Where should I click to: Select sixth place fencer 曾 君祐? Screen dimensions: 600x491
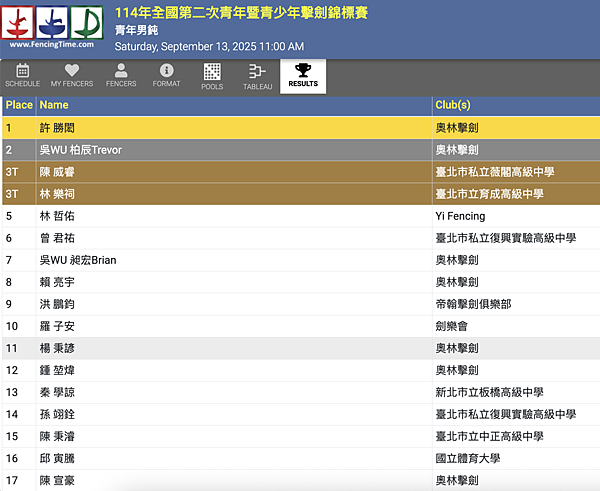click(57, 238)
